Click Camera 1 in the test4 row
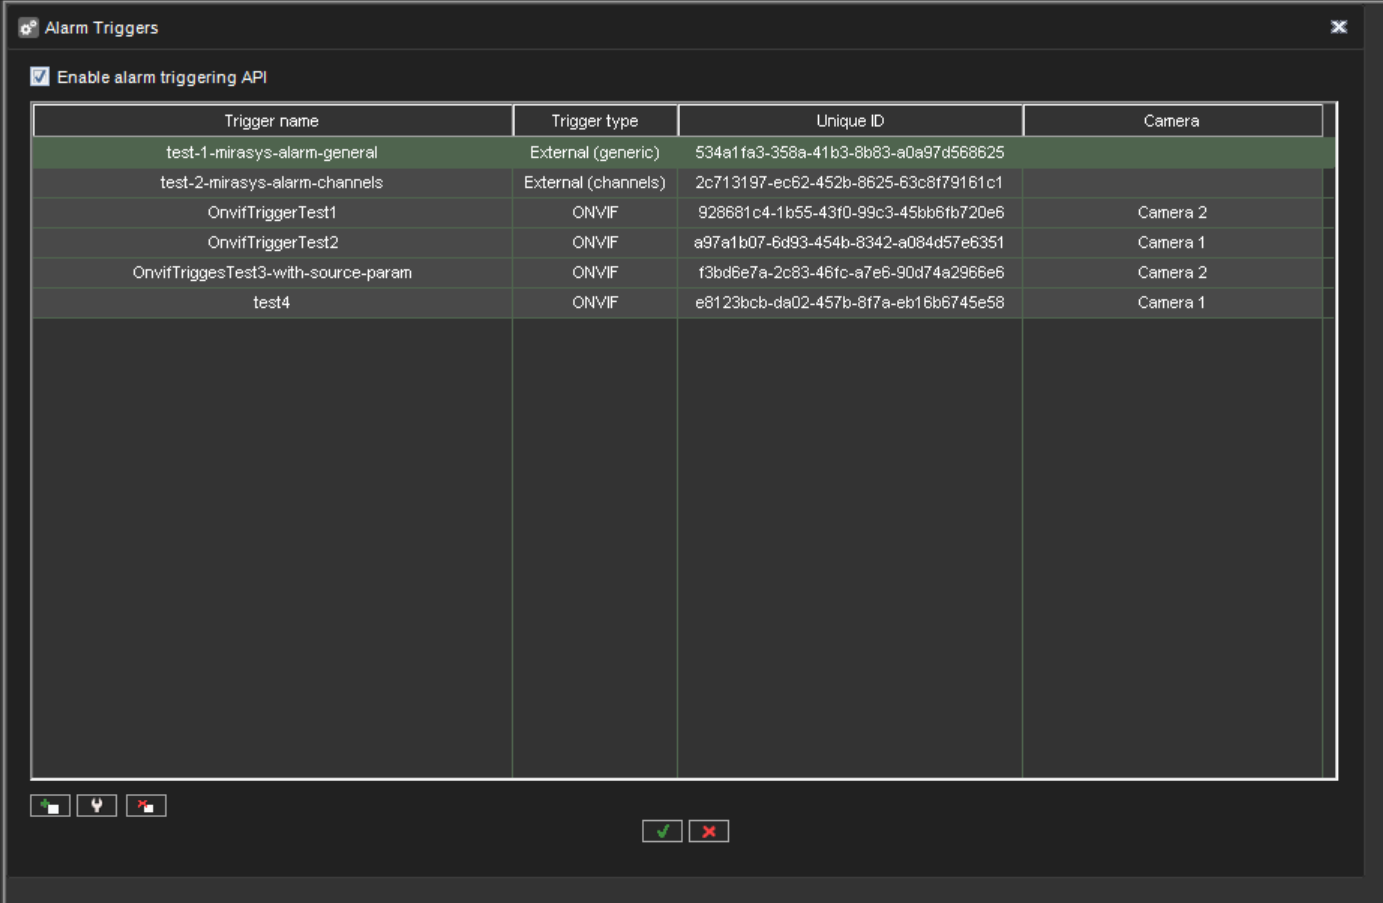The height and width of the screenshot is (903, 1383). pos(1171,302)
